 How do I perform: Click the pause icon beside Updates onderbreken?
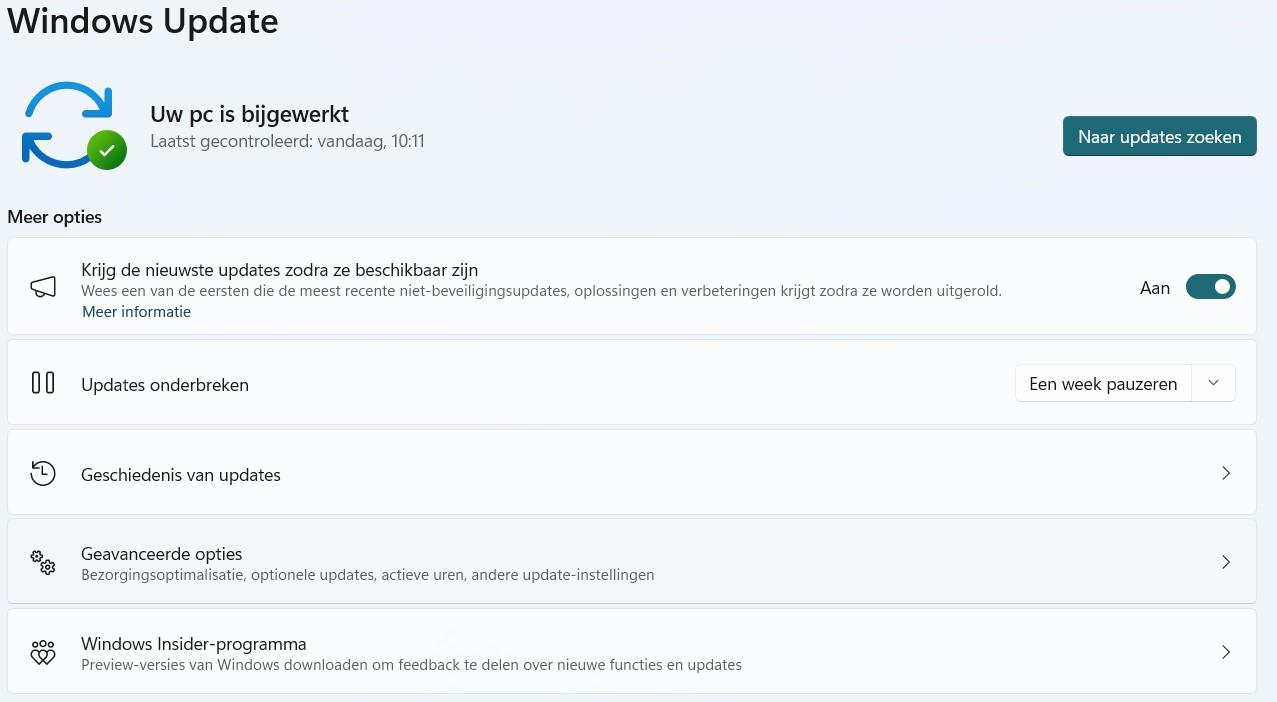pos(43,383)
